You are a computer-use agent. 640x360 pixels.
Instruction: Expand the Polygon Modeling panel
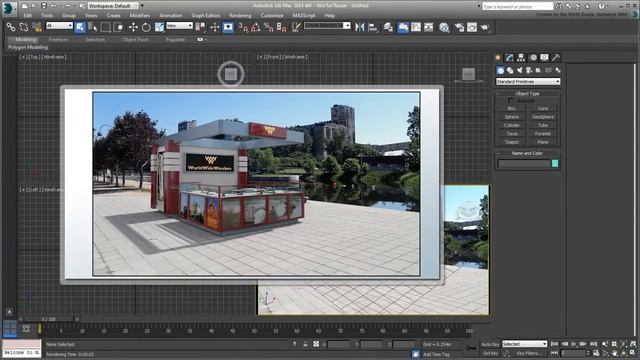28,47
